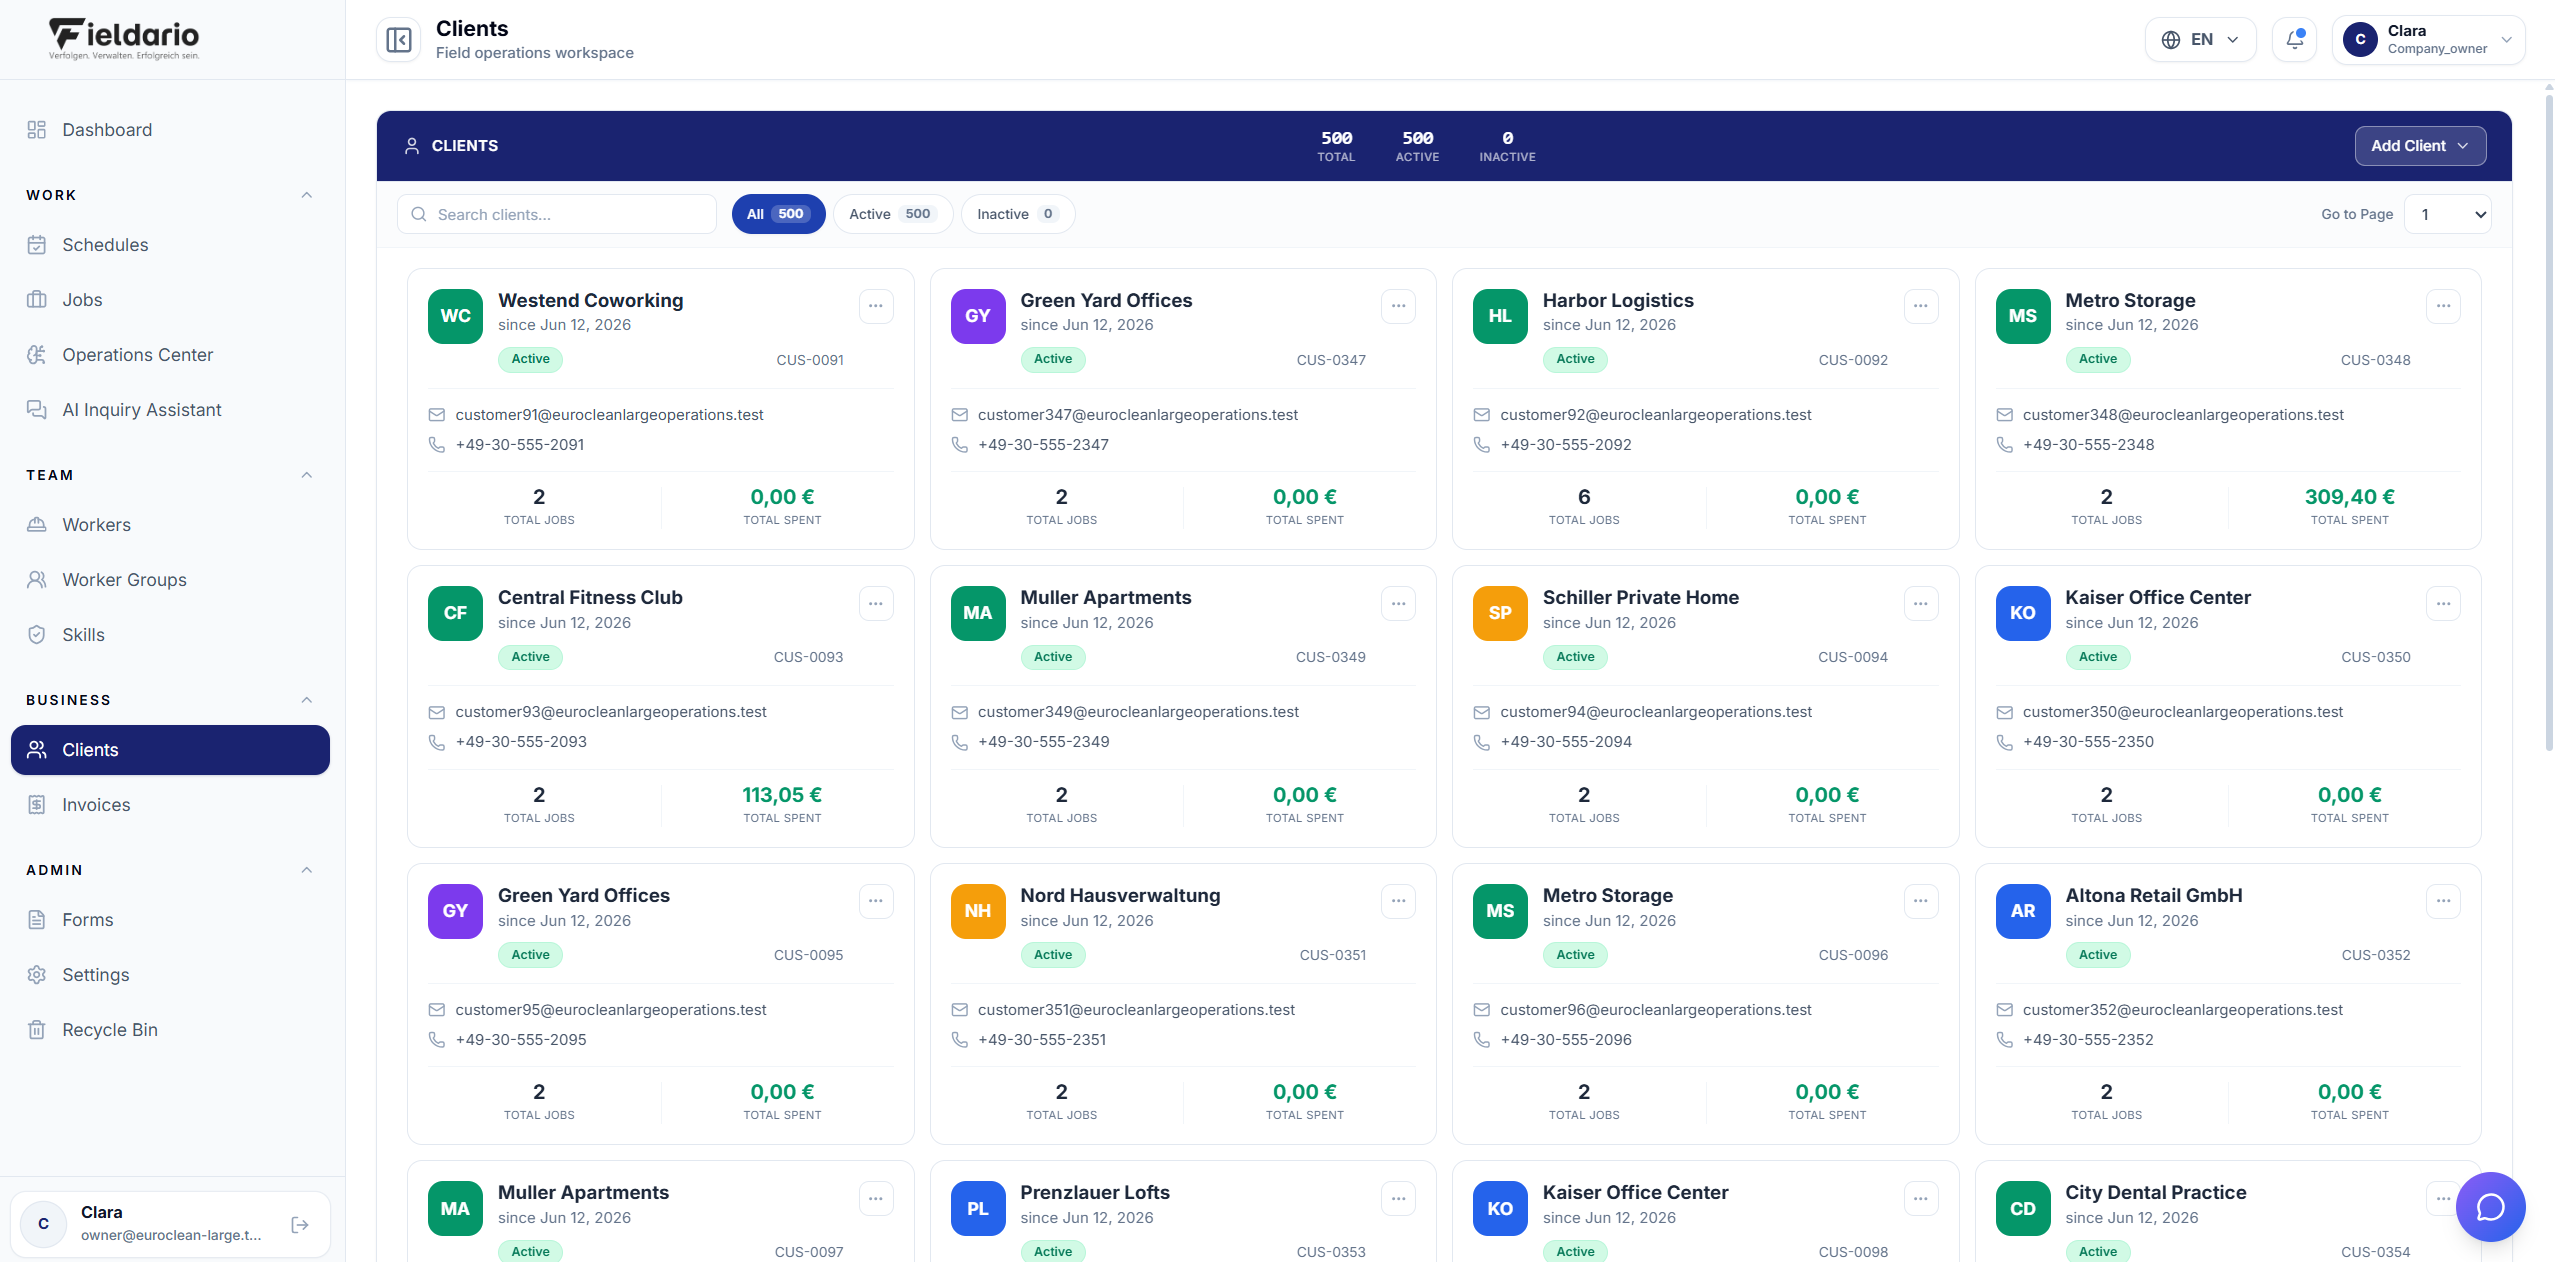
Task: Collapse the TEAM sidebar section
Action: point(307,475)
